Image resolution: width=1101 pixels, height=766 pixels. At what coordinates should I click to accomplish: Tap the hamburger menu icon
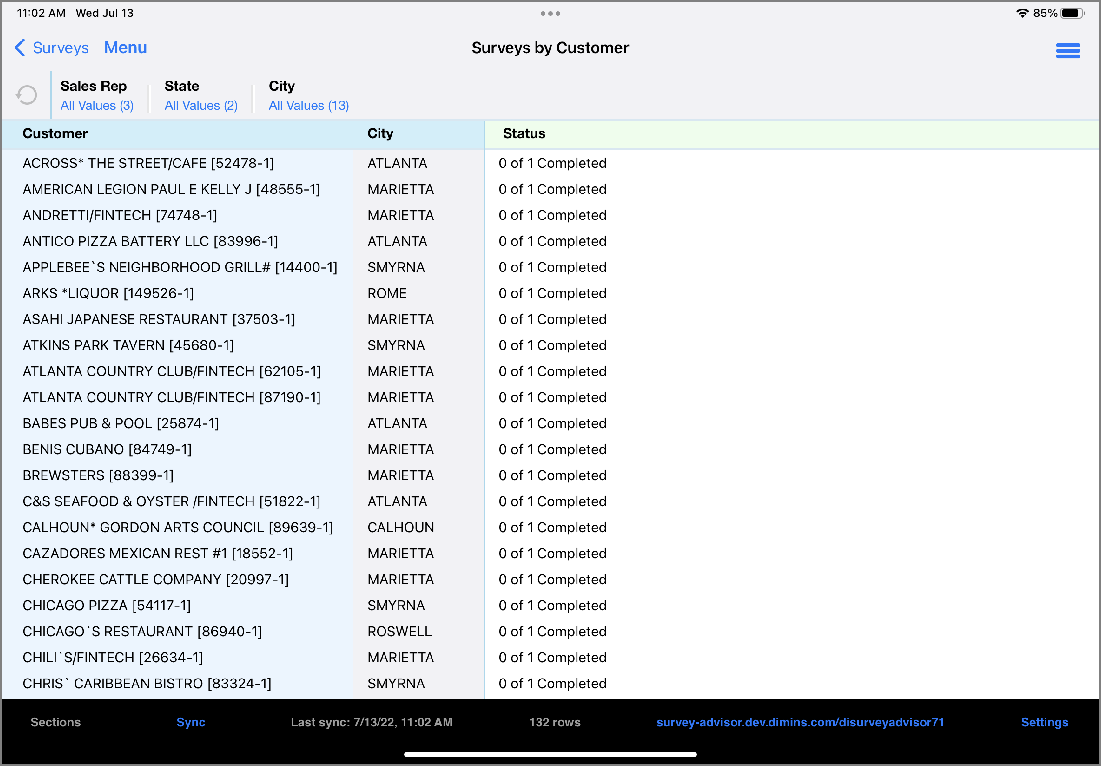coord(1067,50)
